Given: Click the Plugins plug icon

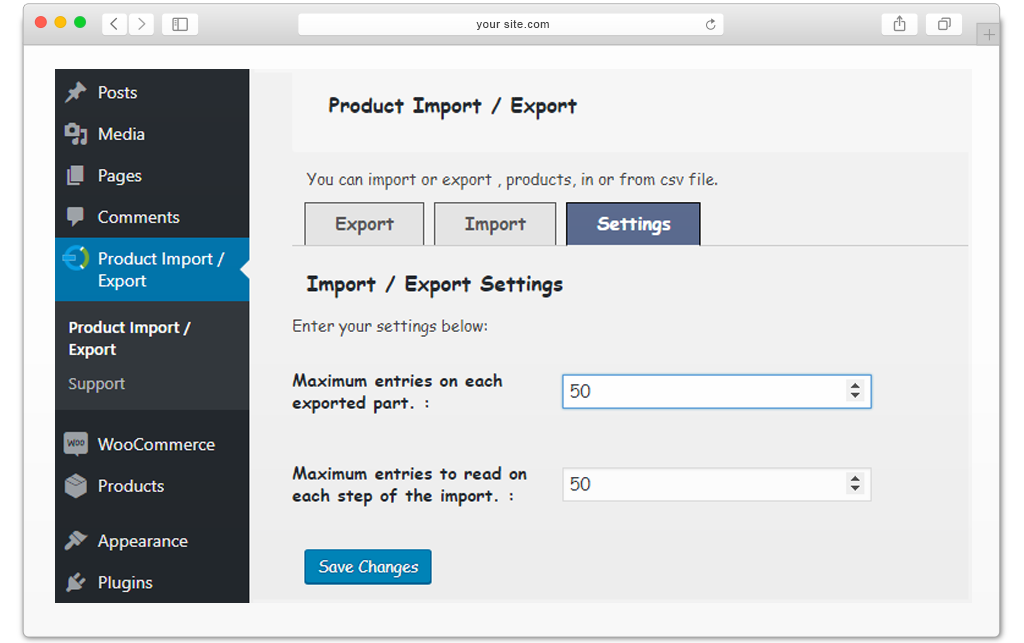Looking at the screenshot, I should [76, 582].
